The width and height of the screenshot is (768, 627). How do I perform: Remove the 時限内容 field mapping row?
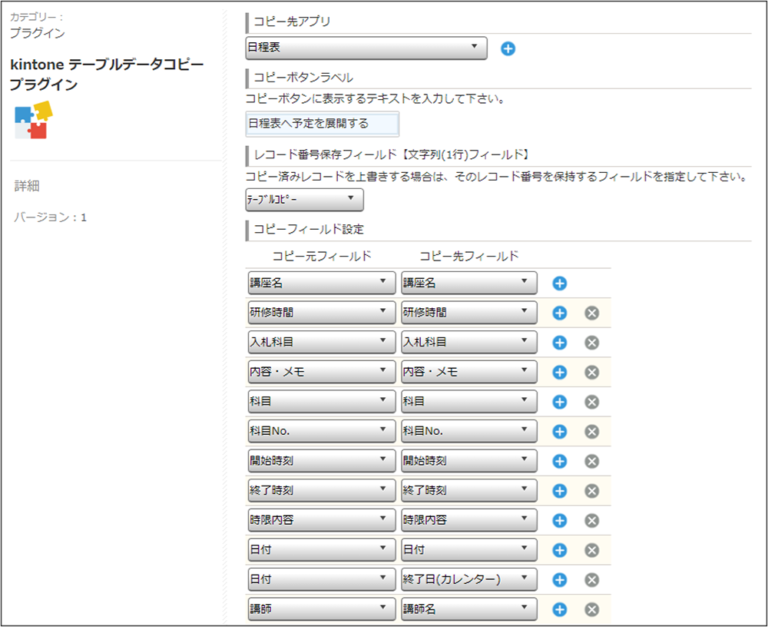tap(591, 520)
